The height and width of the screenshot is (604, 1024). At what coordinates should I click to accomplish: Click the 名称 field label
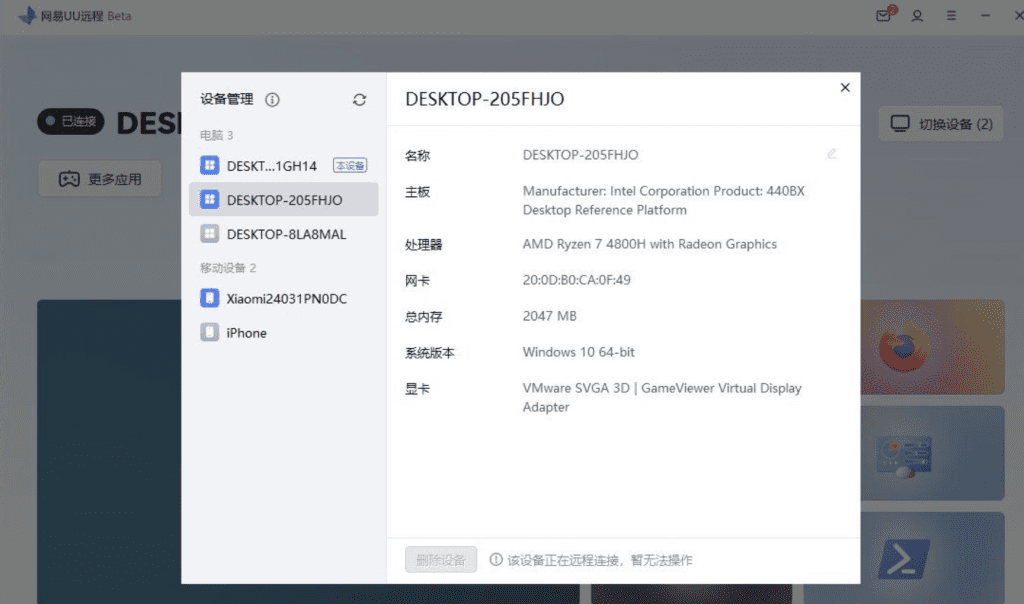[417, 155]
